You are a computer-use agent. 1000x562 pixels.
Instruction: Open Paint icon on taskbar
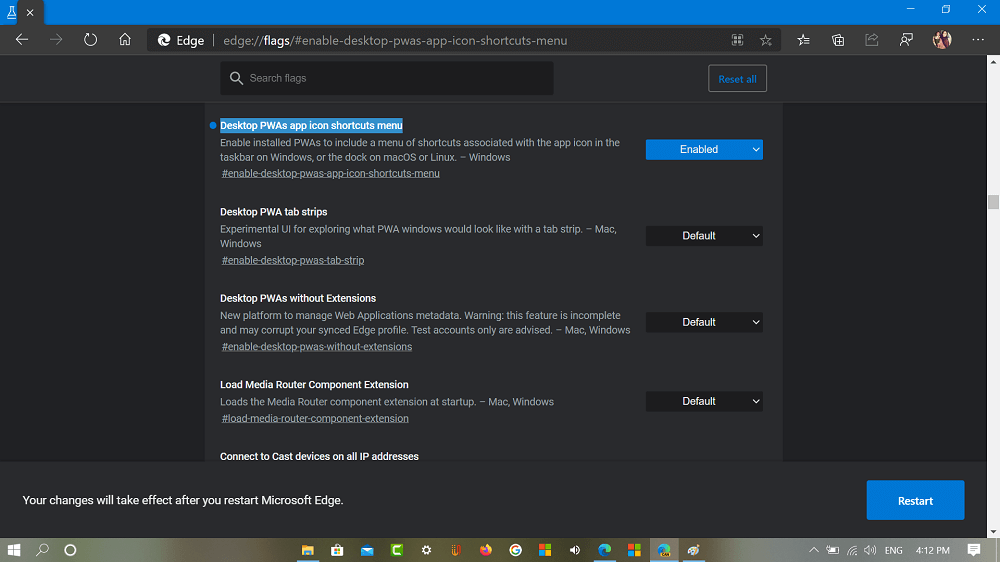693,550
